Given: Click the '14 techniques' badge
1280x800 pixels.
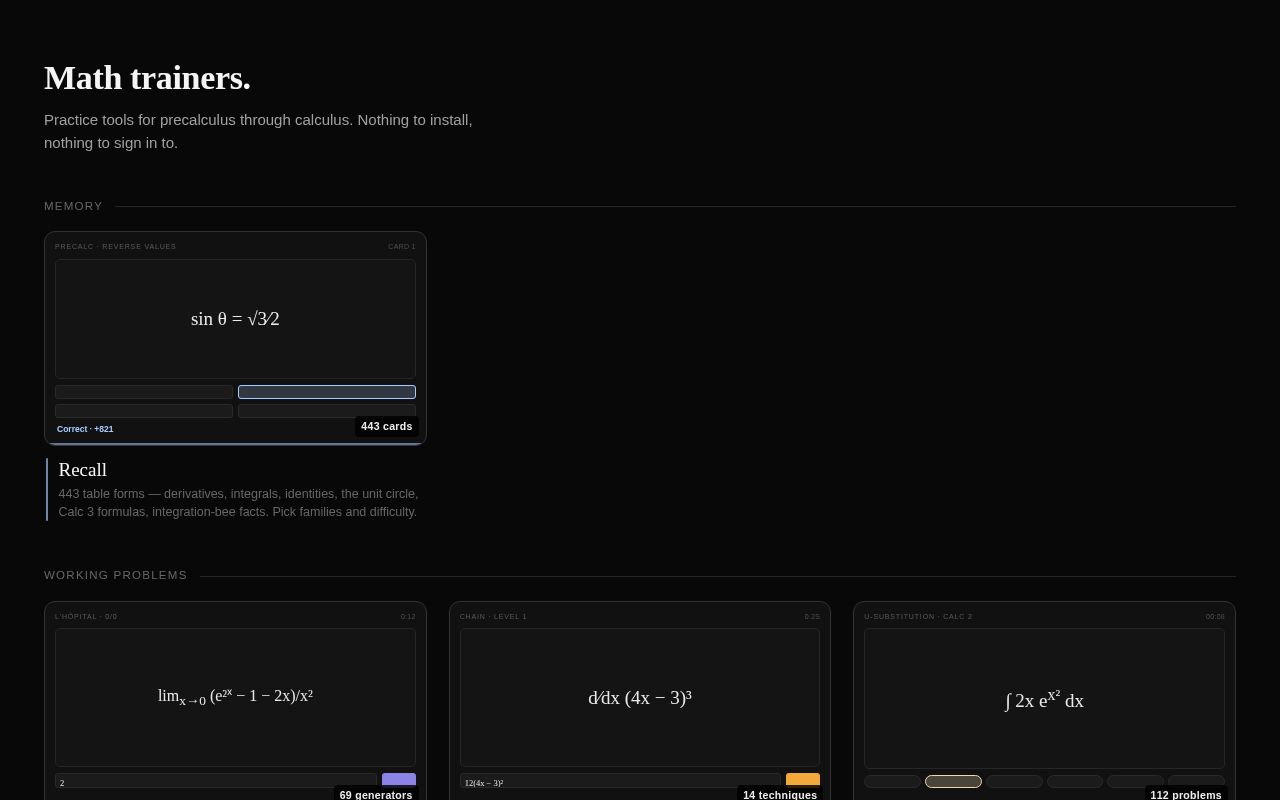Looking at the screenshot, I should [780, 794].
